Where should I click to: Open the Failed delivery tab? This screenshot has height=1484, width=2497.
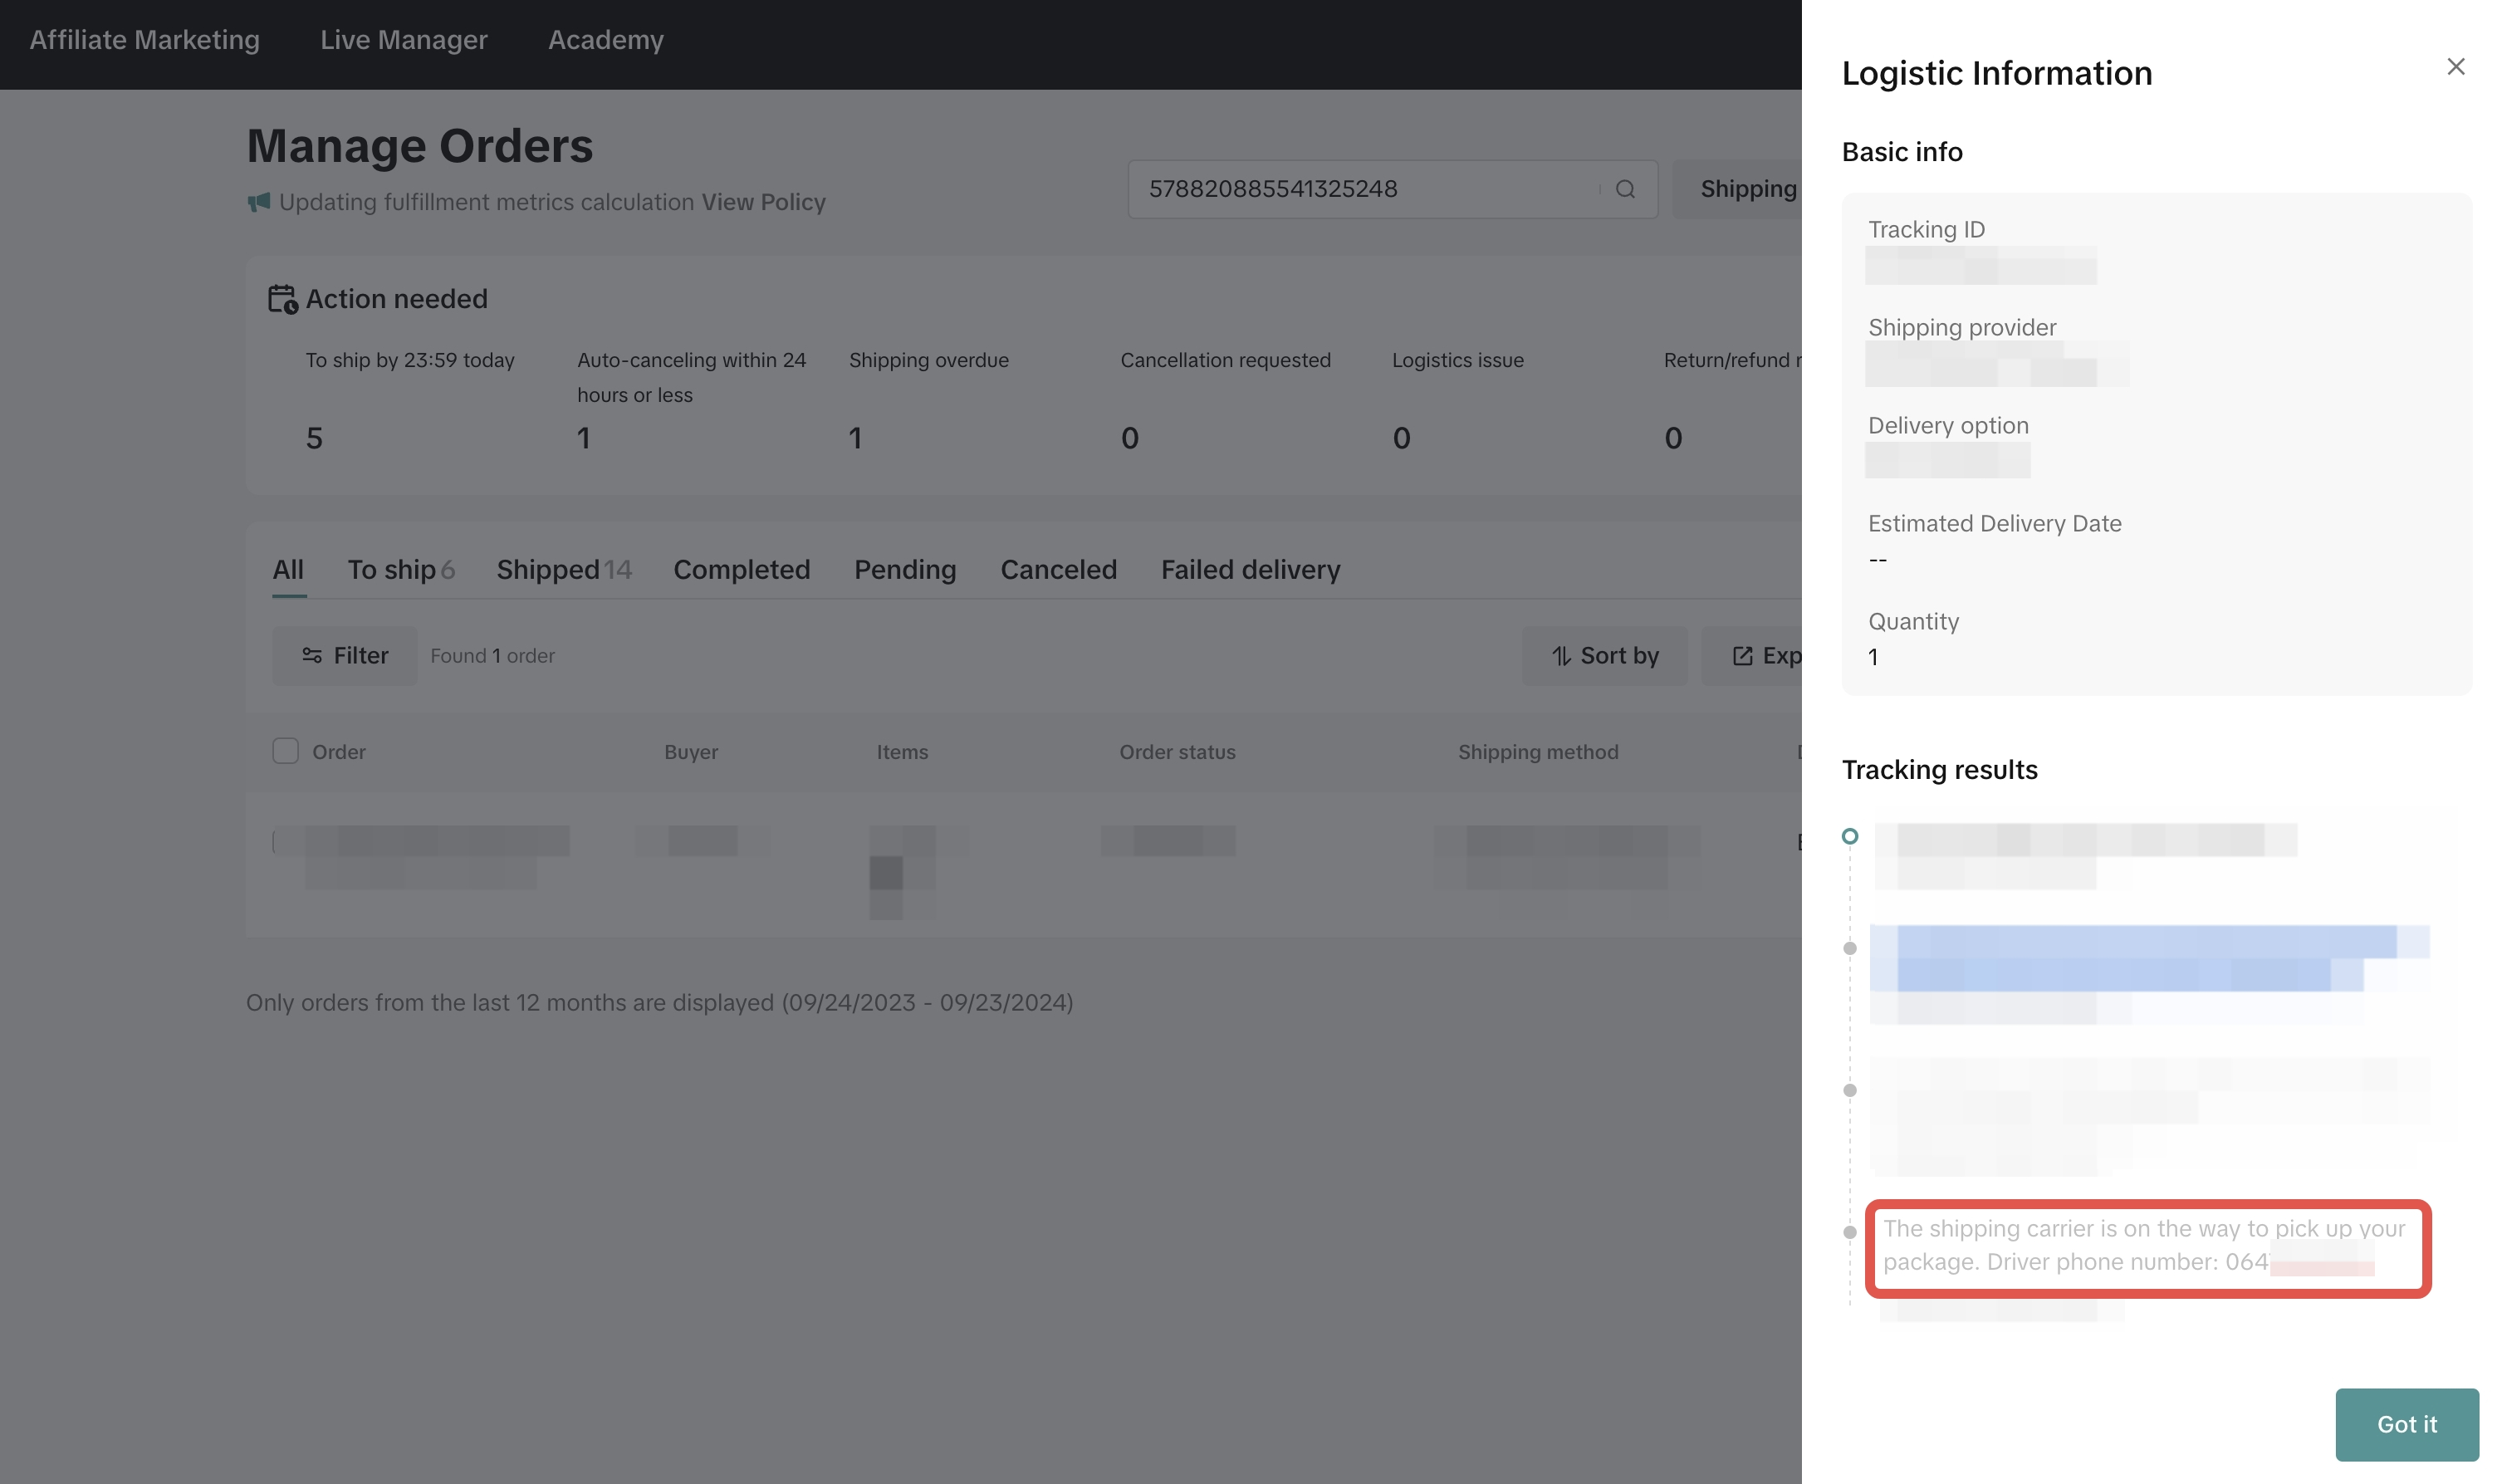[1249, 570]
